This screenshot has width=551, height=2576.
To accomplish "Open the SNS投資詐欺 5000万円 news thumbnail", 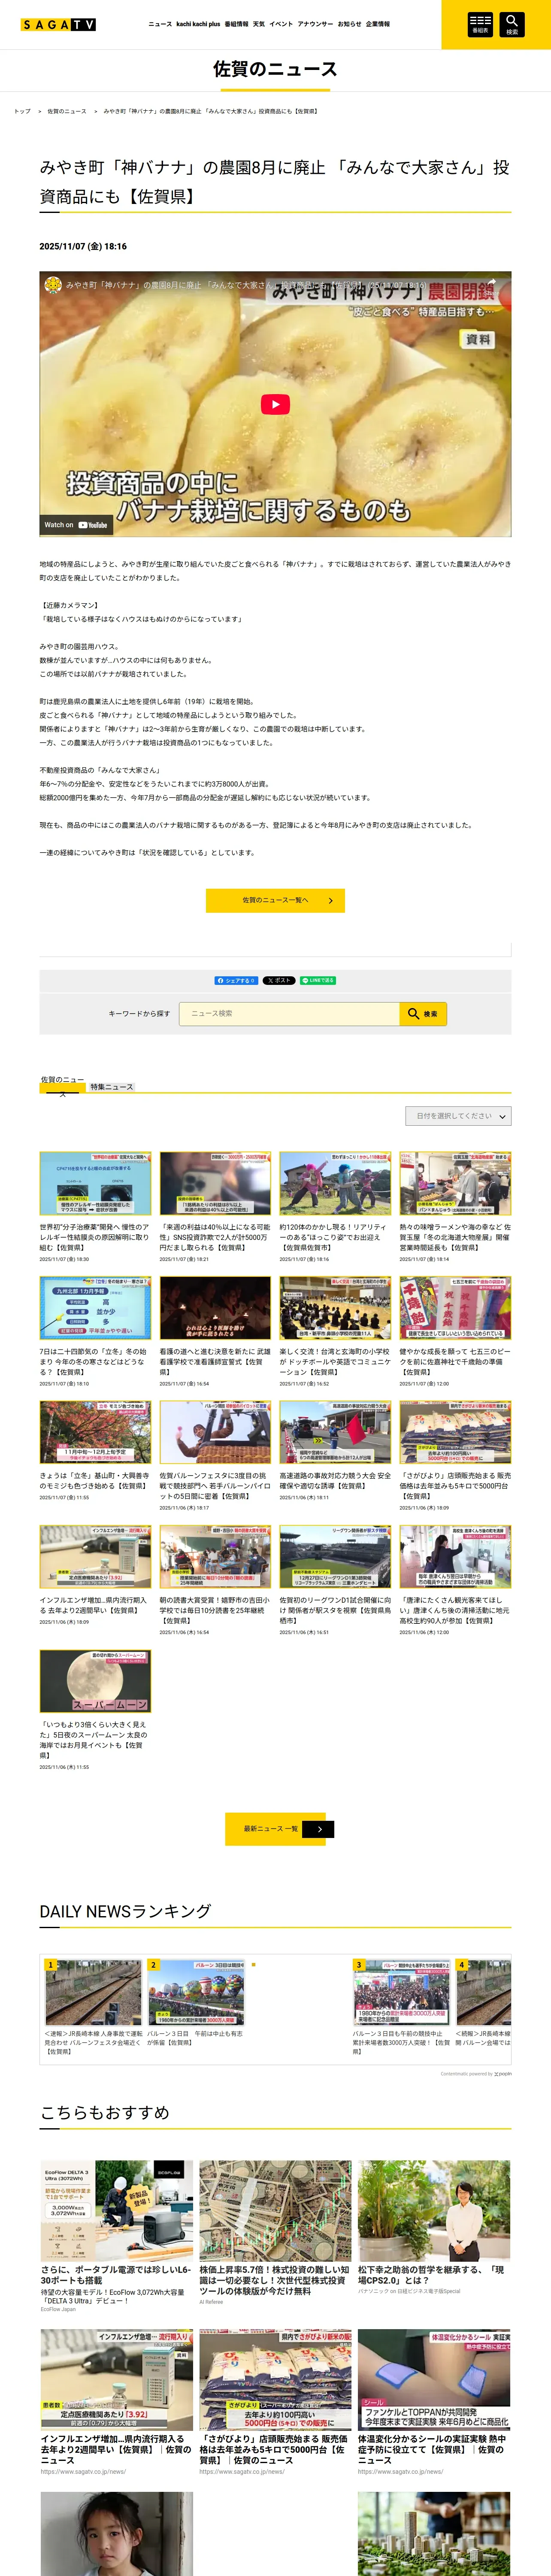I will pyautogui.click(x=215, y=1183).
